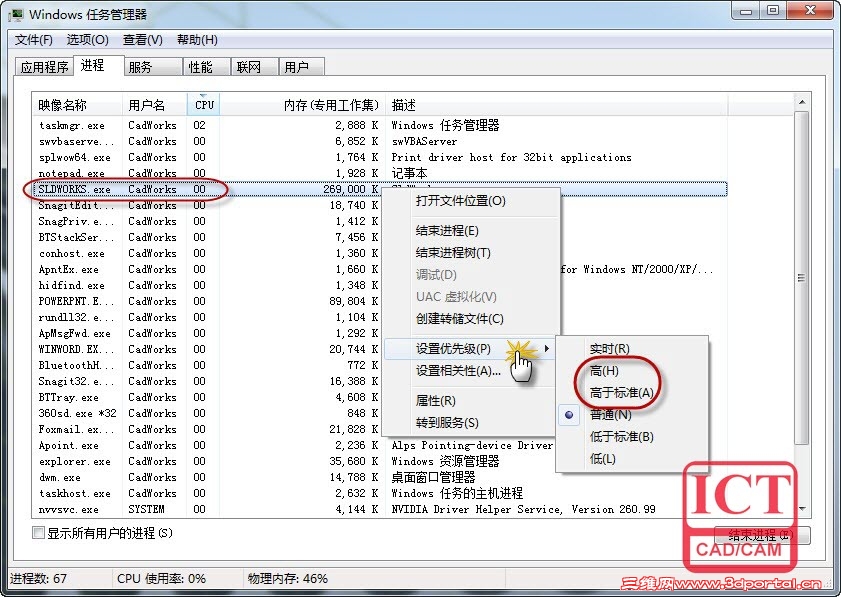841x597 pixels.
Task: Sort by CPU column header
Action: pos(204,105)
